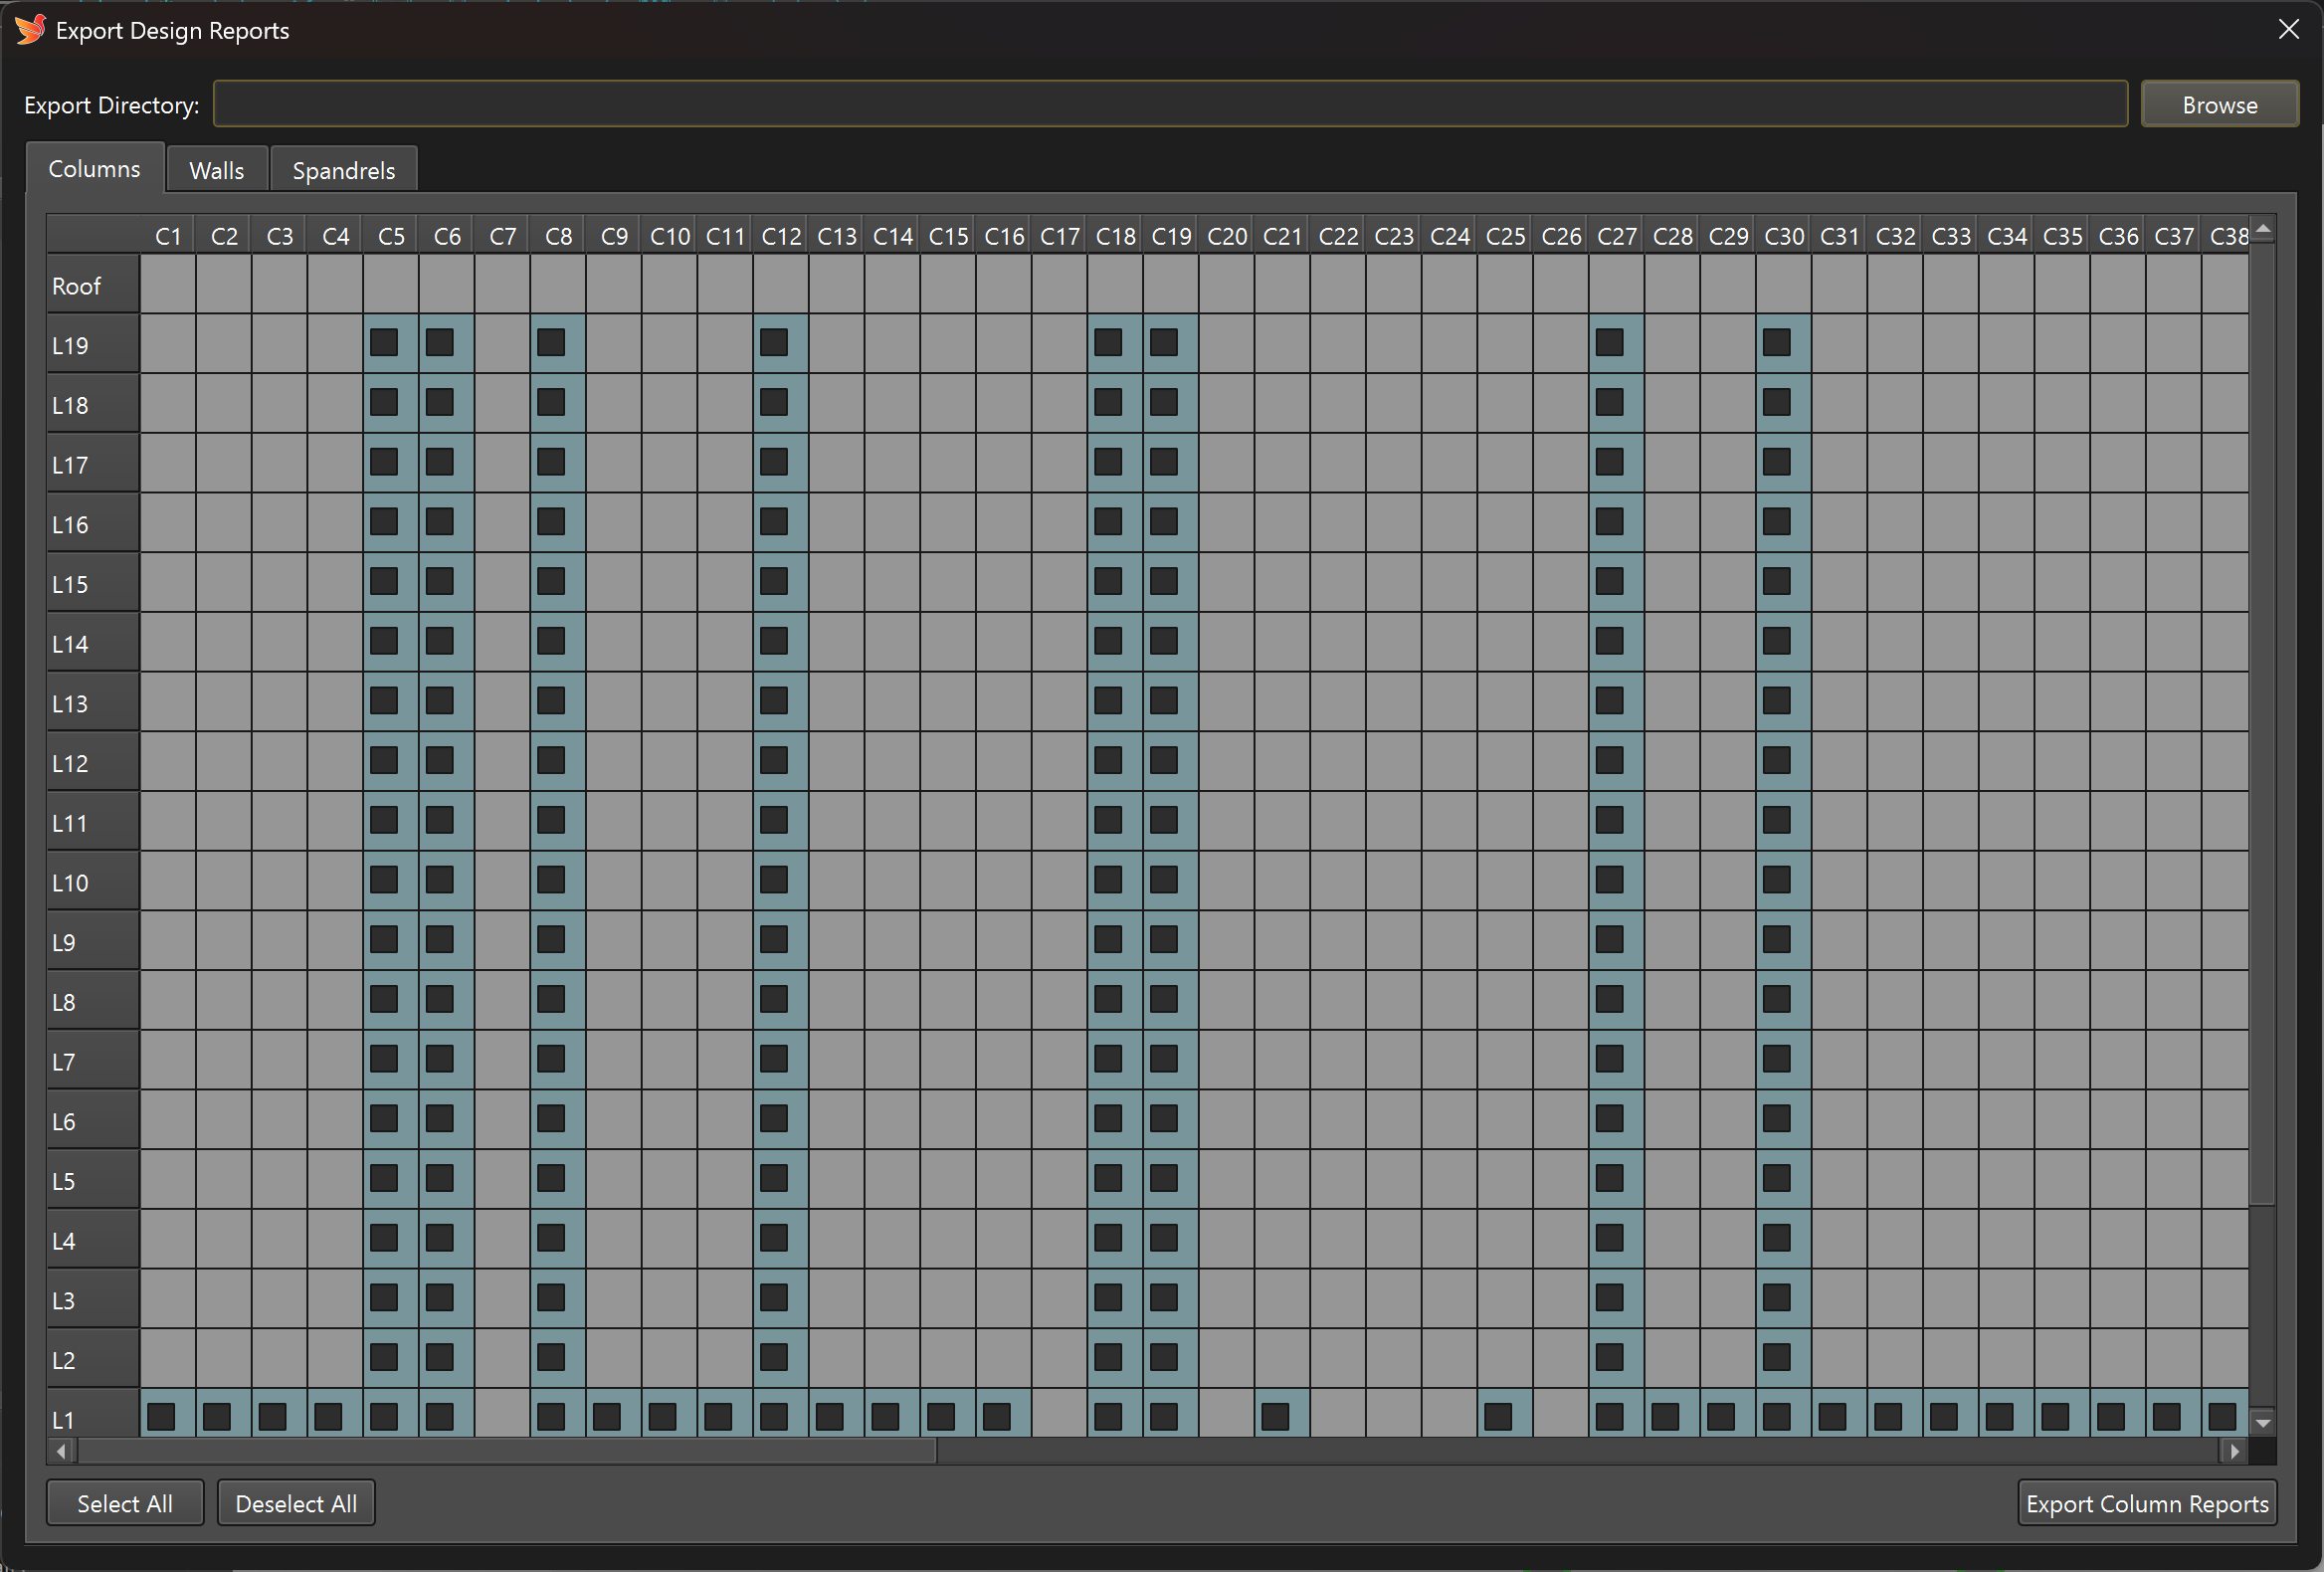Screen dimensions: 2324x1572
Task: Click the horizontal scrollbar left arrow
Action: 62,1450
